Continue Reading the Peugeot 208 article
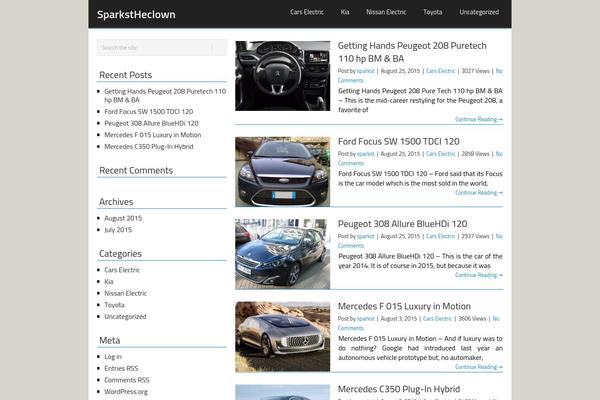The height and width of the screenshot is (400, 600). click(479, 119)
